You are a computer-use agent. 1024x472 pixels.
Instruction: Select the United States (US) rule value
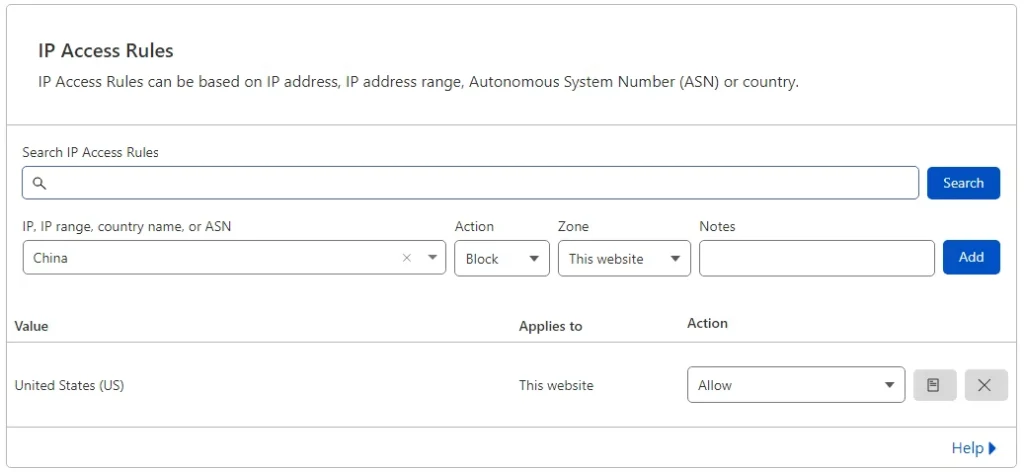pos(69,385)
